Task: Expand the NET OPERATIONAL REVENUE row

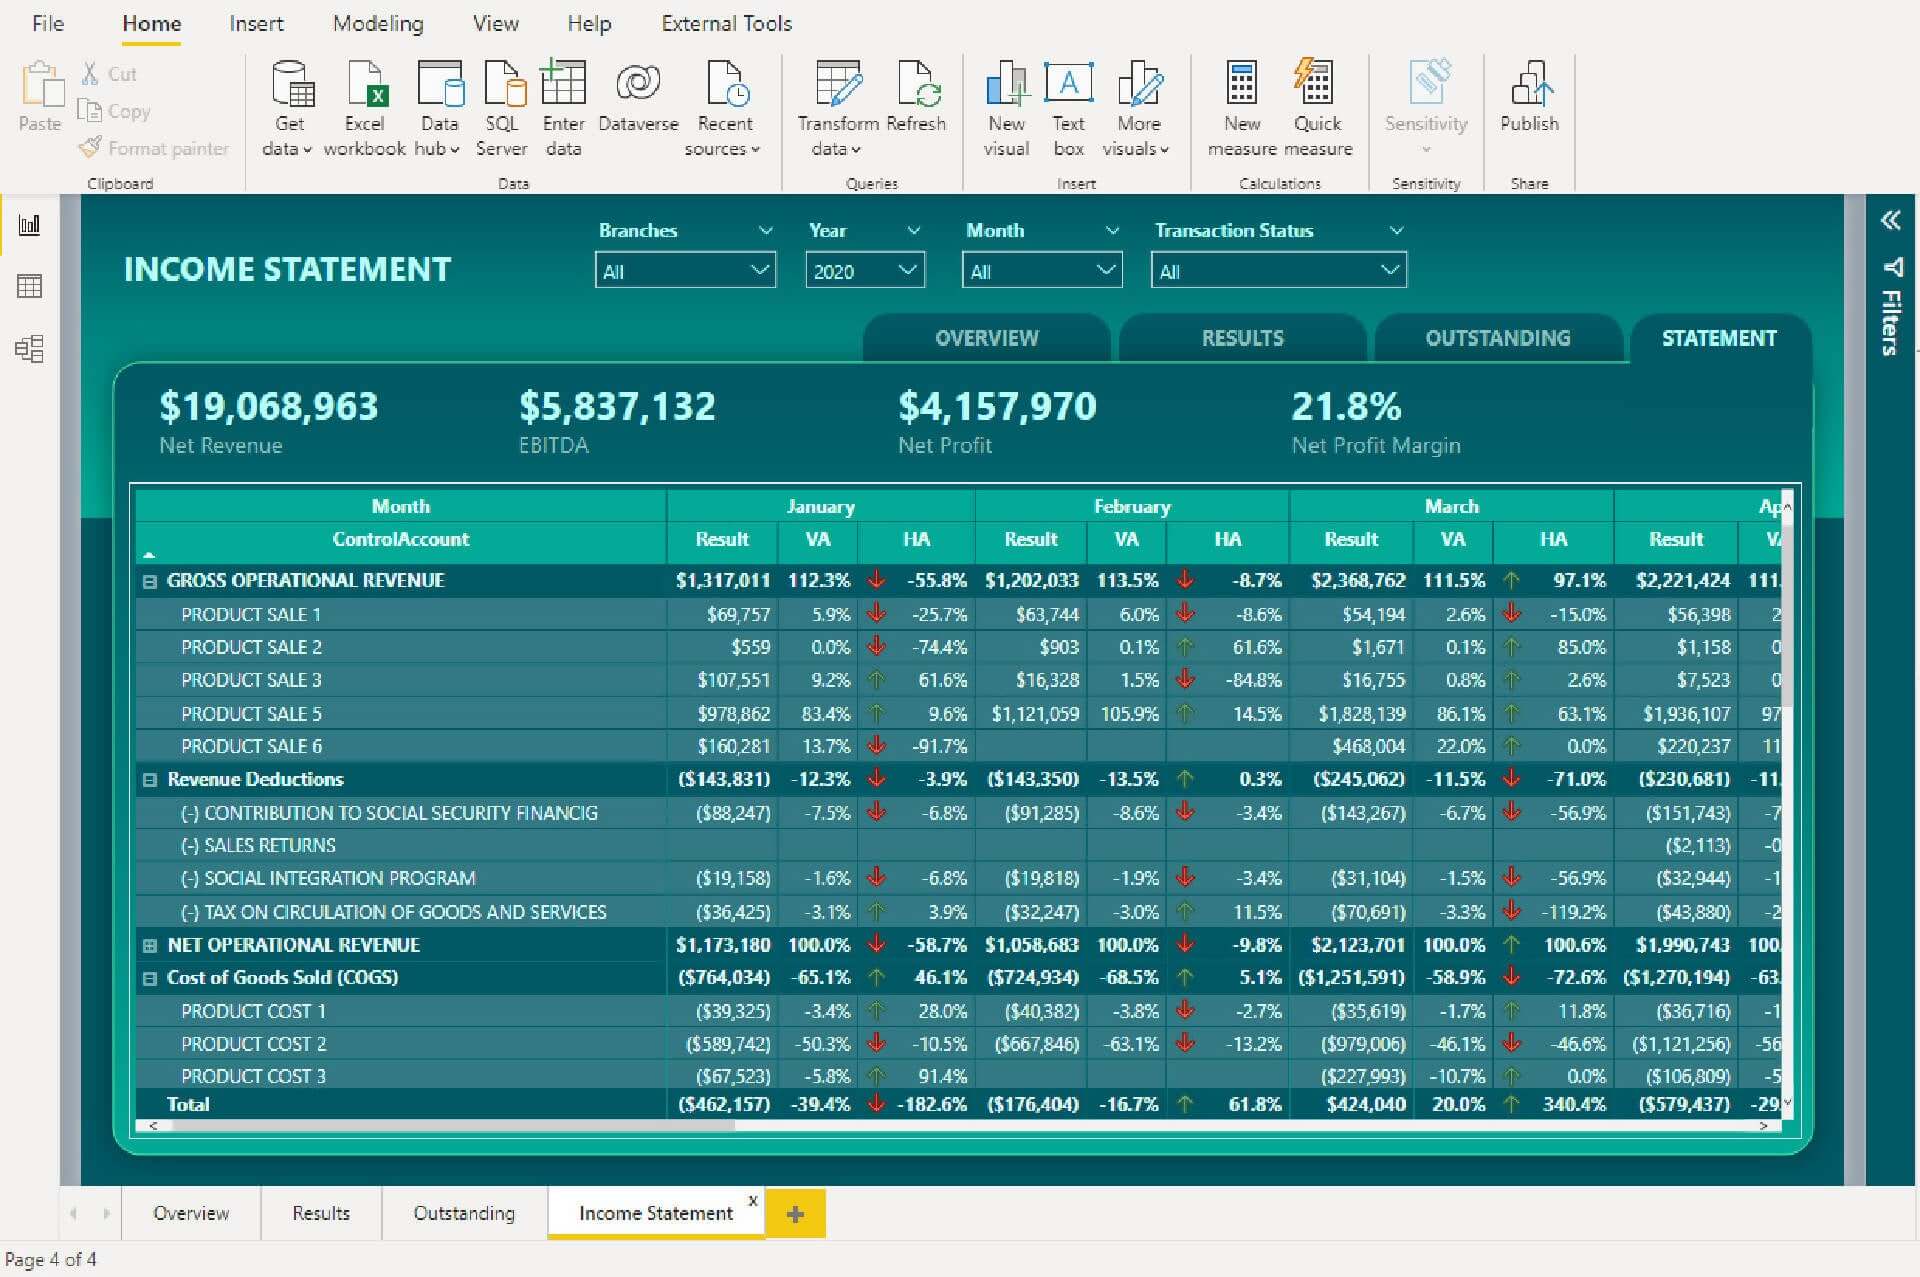Action: pyautogui.click(x=150, y=944)
